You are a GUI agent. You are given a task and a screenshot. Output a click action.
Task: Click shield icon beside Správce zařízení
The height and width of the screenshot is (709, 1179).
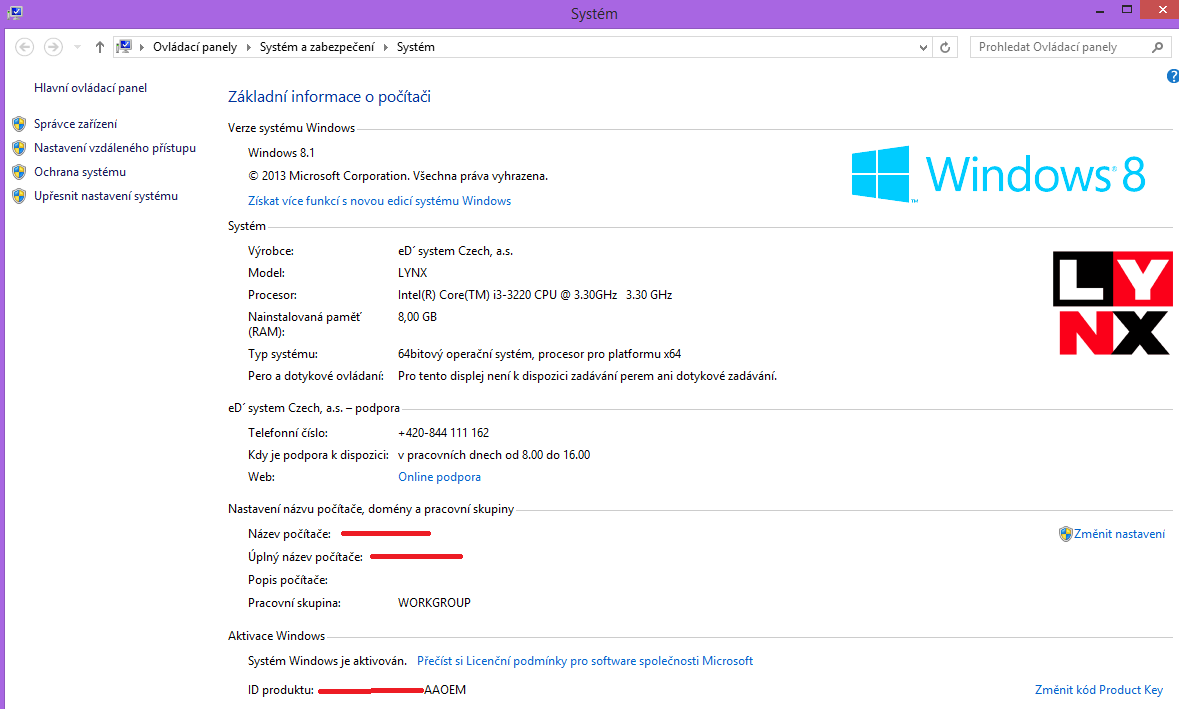(x=19, y=124)
